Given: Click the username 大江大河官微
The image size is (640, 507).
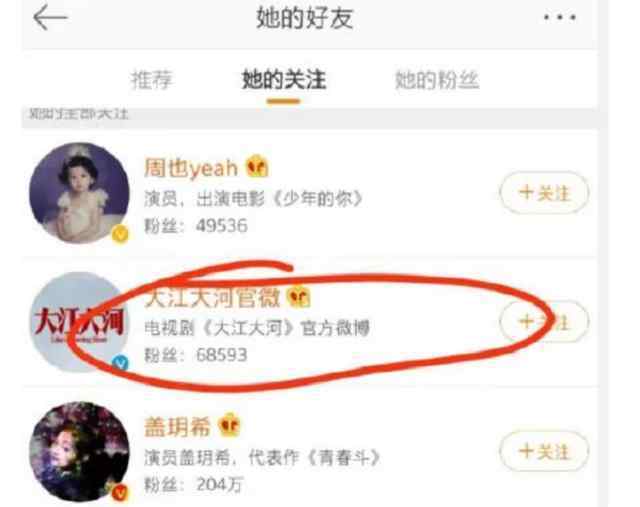Looking at the screenshot, I should point(212,297).
